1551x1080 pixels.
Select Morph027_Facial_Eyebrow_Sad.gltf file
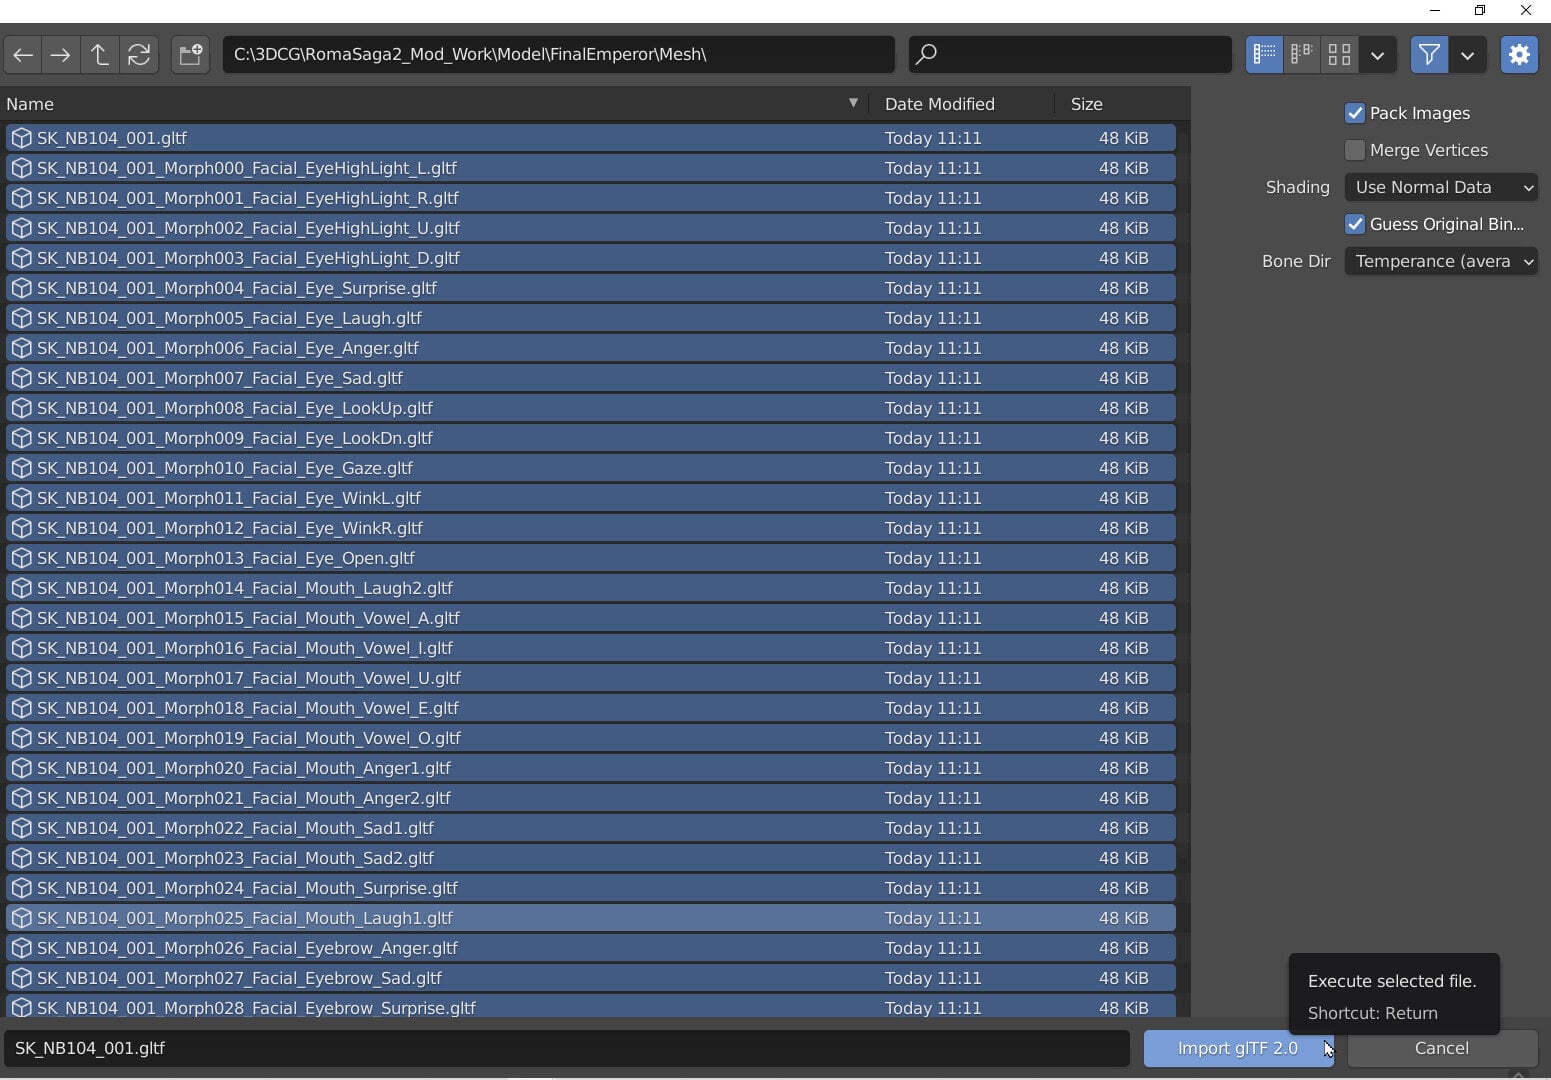tap(590, 978)
